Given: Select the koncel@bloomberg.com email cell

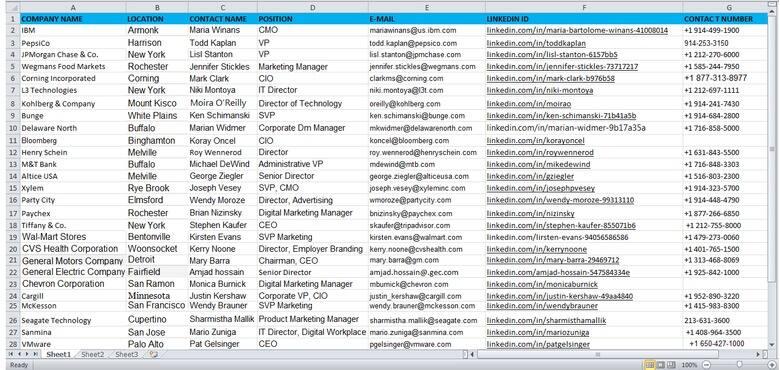Looking at the screenshot, I should tap(427, 141).
